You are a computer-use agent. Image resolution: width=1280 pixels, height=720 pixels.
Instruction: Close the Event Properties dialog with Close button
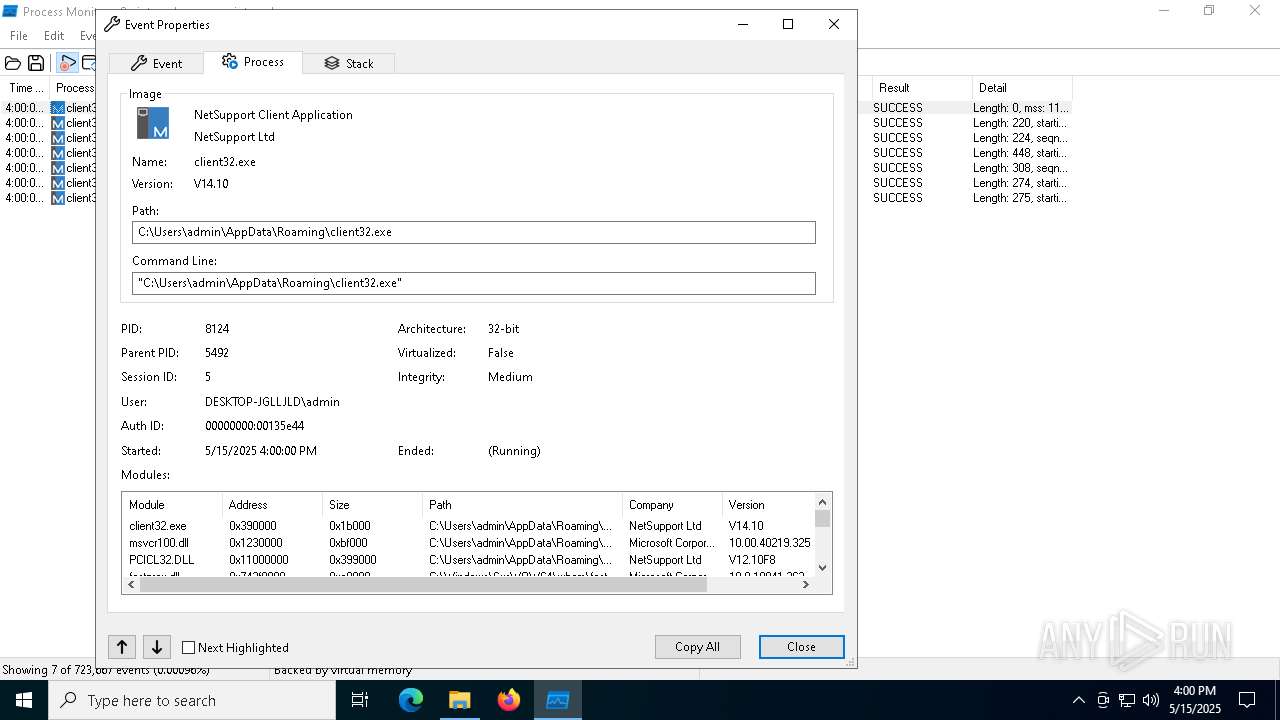click(x=801, y=647)
